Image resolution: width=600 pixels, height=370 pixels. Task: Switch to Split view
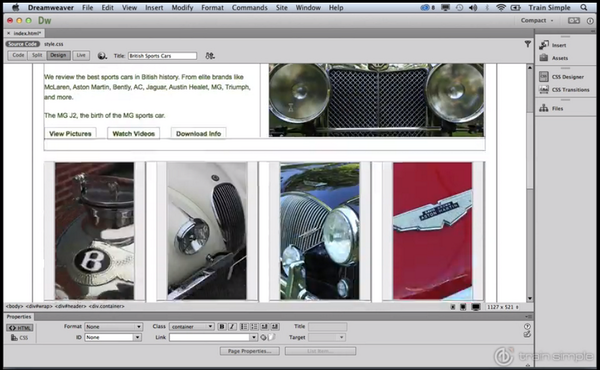[x=37, y=55]
